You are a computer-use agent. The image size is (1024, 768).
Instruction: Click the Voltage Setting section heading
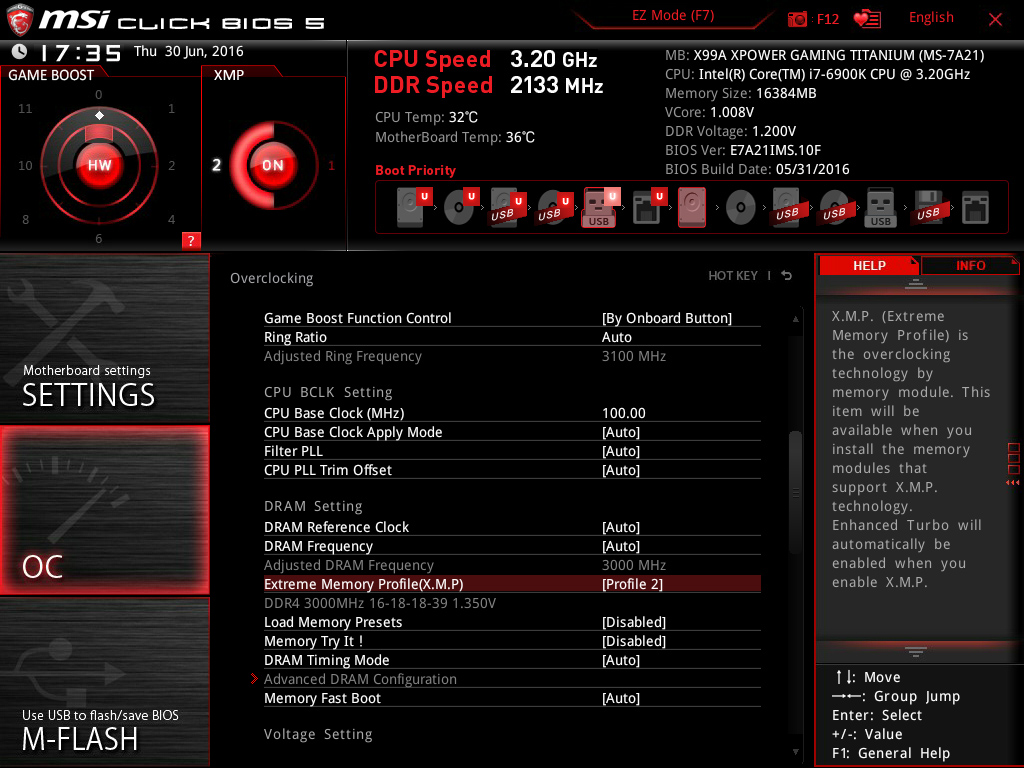point(318,734)
